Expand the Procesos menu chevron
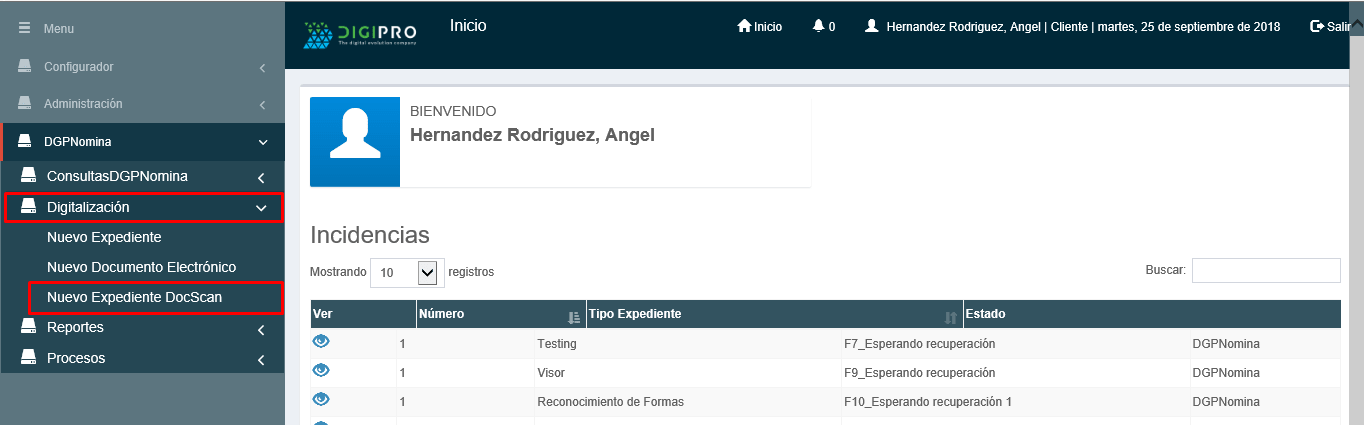This screenshot has height=425, width=1364. [x=261, y=359]
